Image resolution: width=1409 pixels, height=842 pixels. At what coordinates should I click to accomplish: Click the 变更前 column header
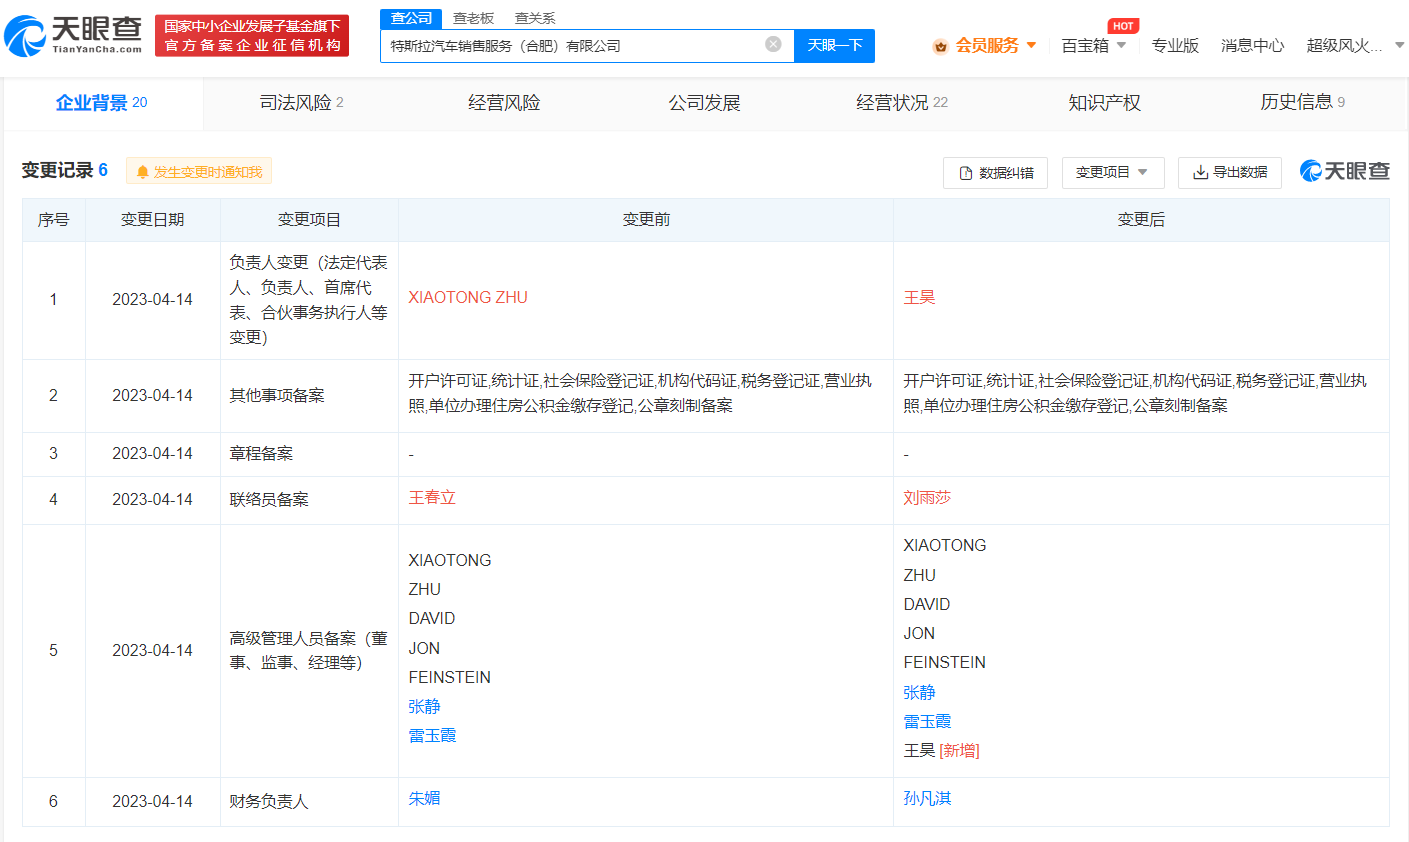[x=646, y=220]
